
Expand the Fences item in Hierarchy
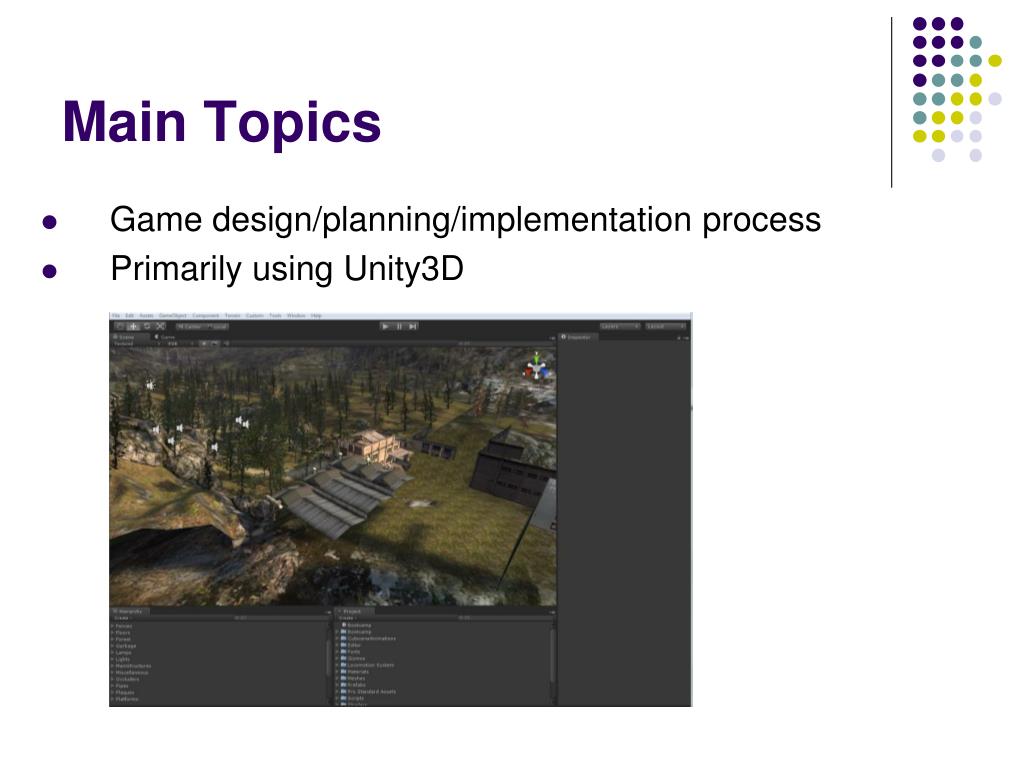(x=112, y=626)
